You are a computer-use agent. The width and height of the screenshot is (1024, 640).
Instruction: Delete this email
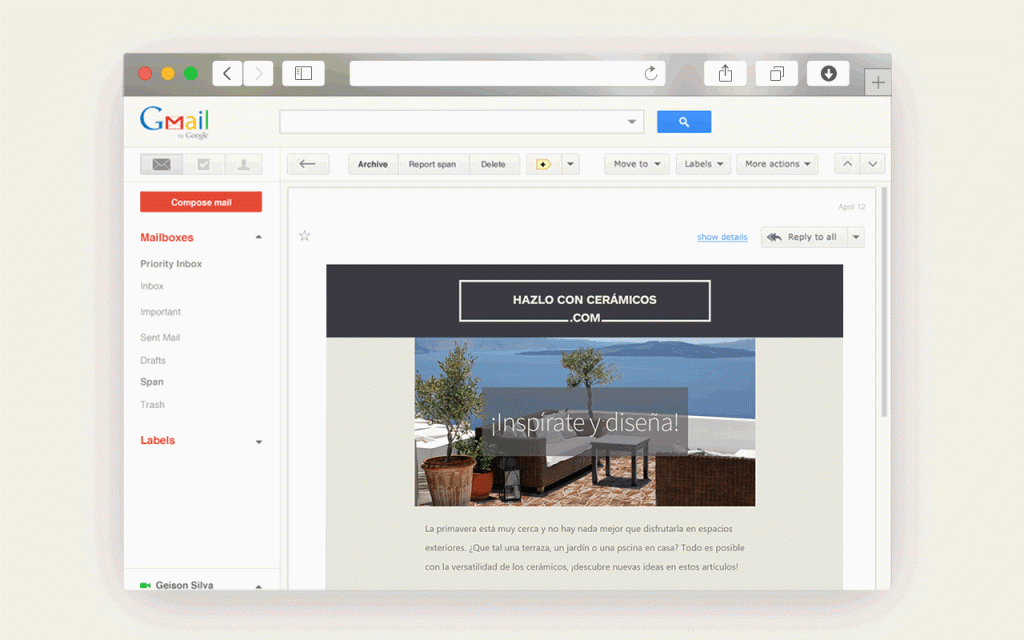tap(493, 165)
